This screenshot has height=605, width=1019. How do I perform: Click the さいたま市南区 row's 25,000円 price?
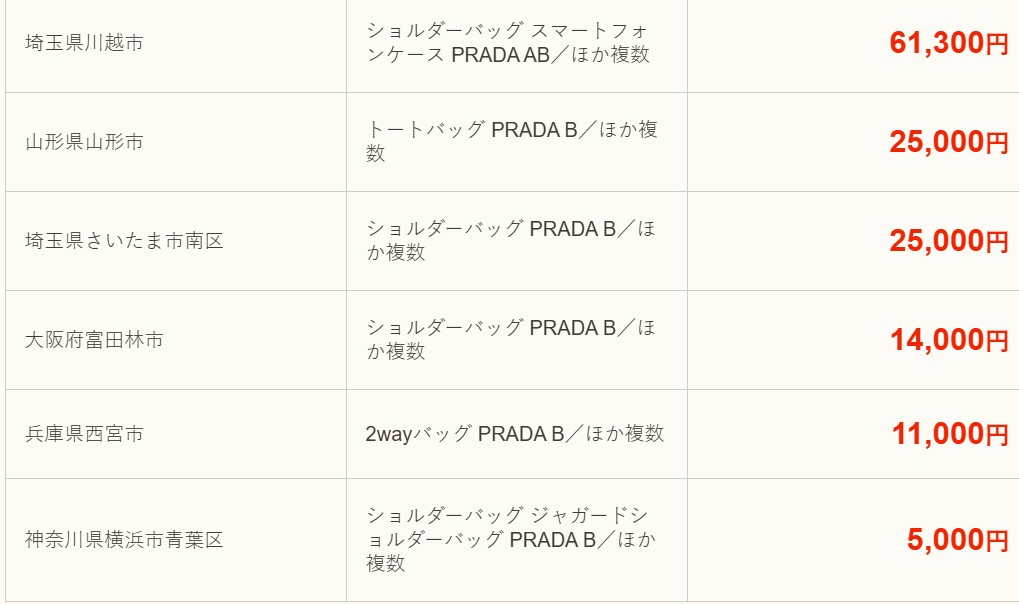point(948,241)
